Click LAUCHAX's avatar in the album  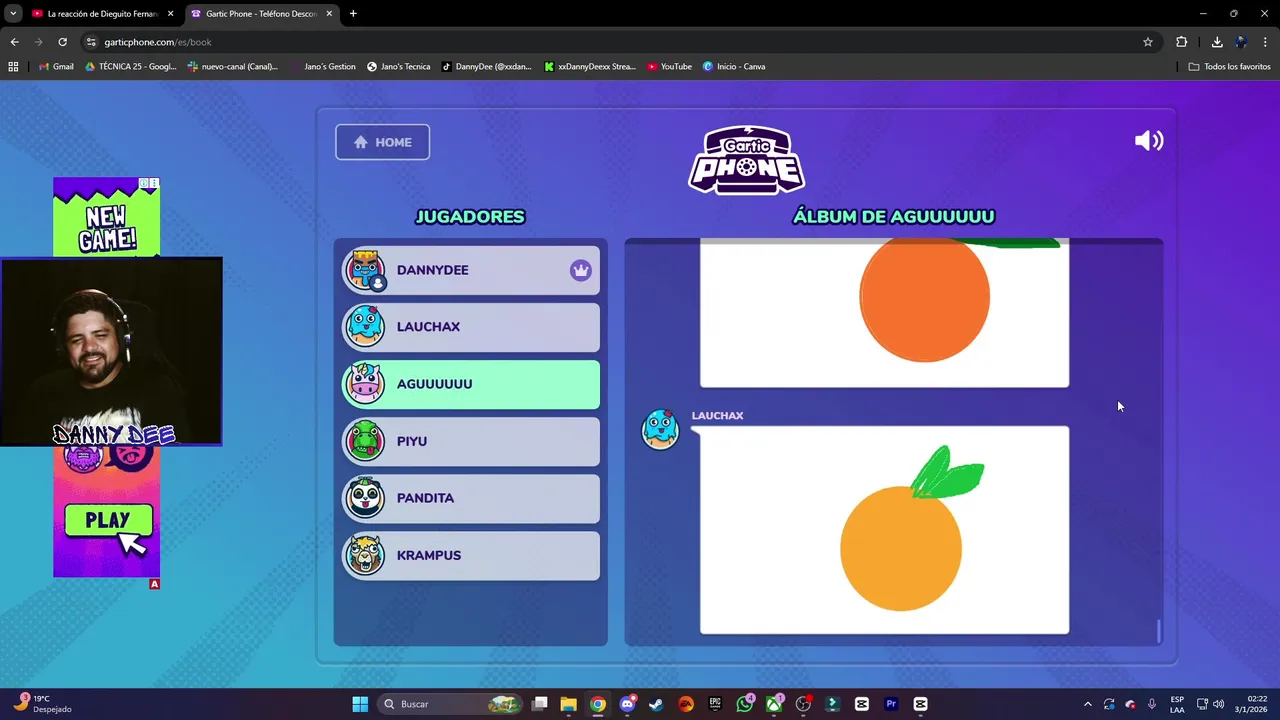660,429
